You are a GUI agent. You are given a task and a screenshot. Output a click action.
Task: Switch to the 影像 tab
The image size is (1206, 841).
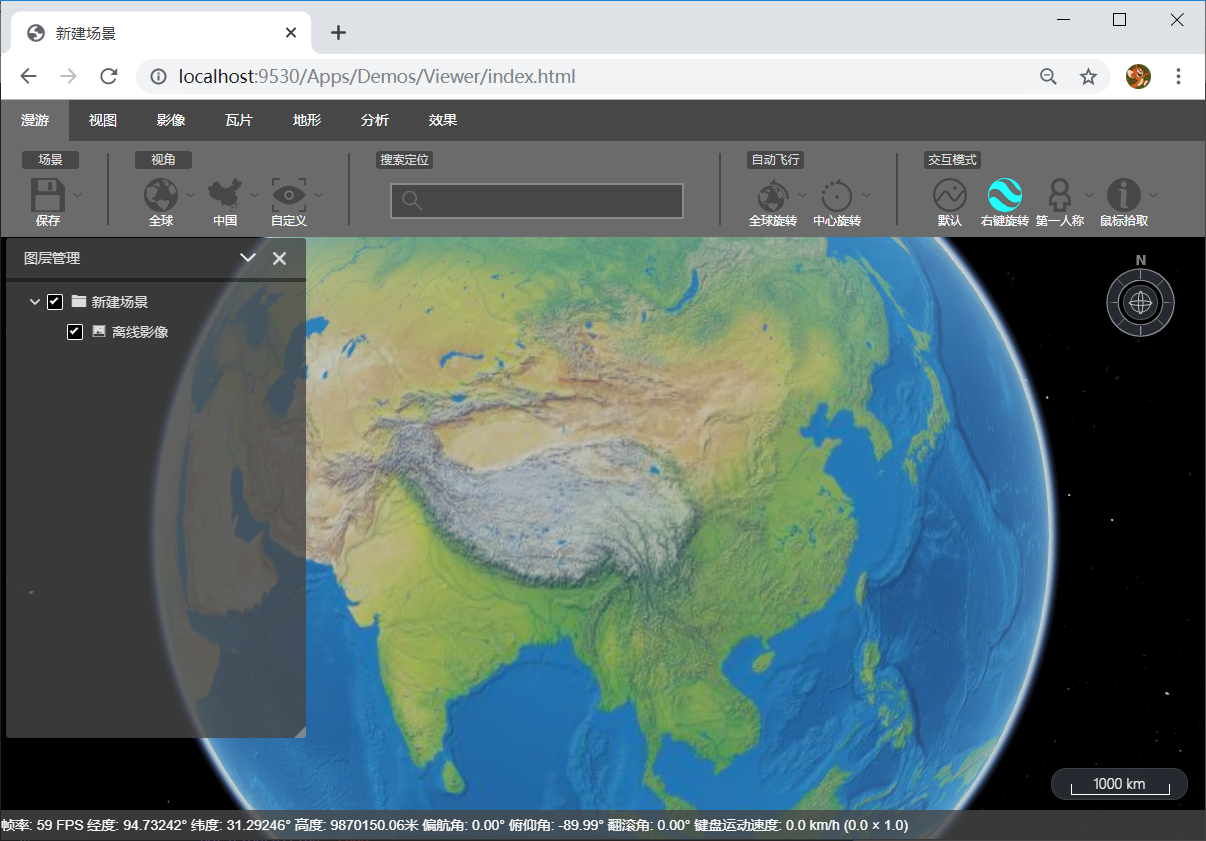point(171,120)
